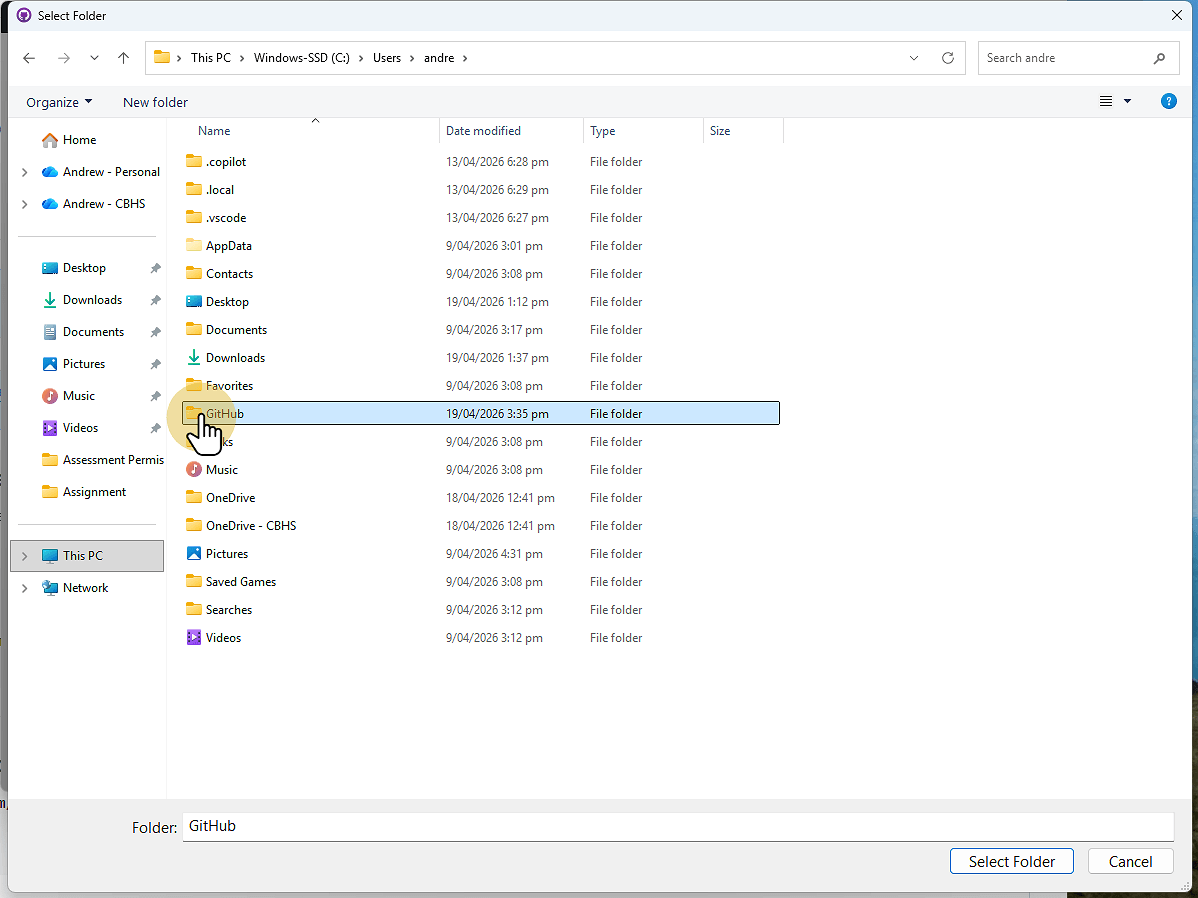Unpin Desktop from Quick access
Image resolution: width=1198 pixels, height=898 pixels.
point(155,267)
